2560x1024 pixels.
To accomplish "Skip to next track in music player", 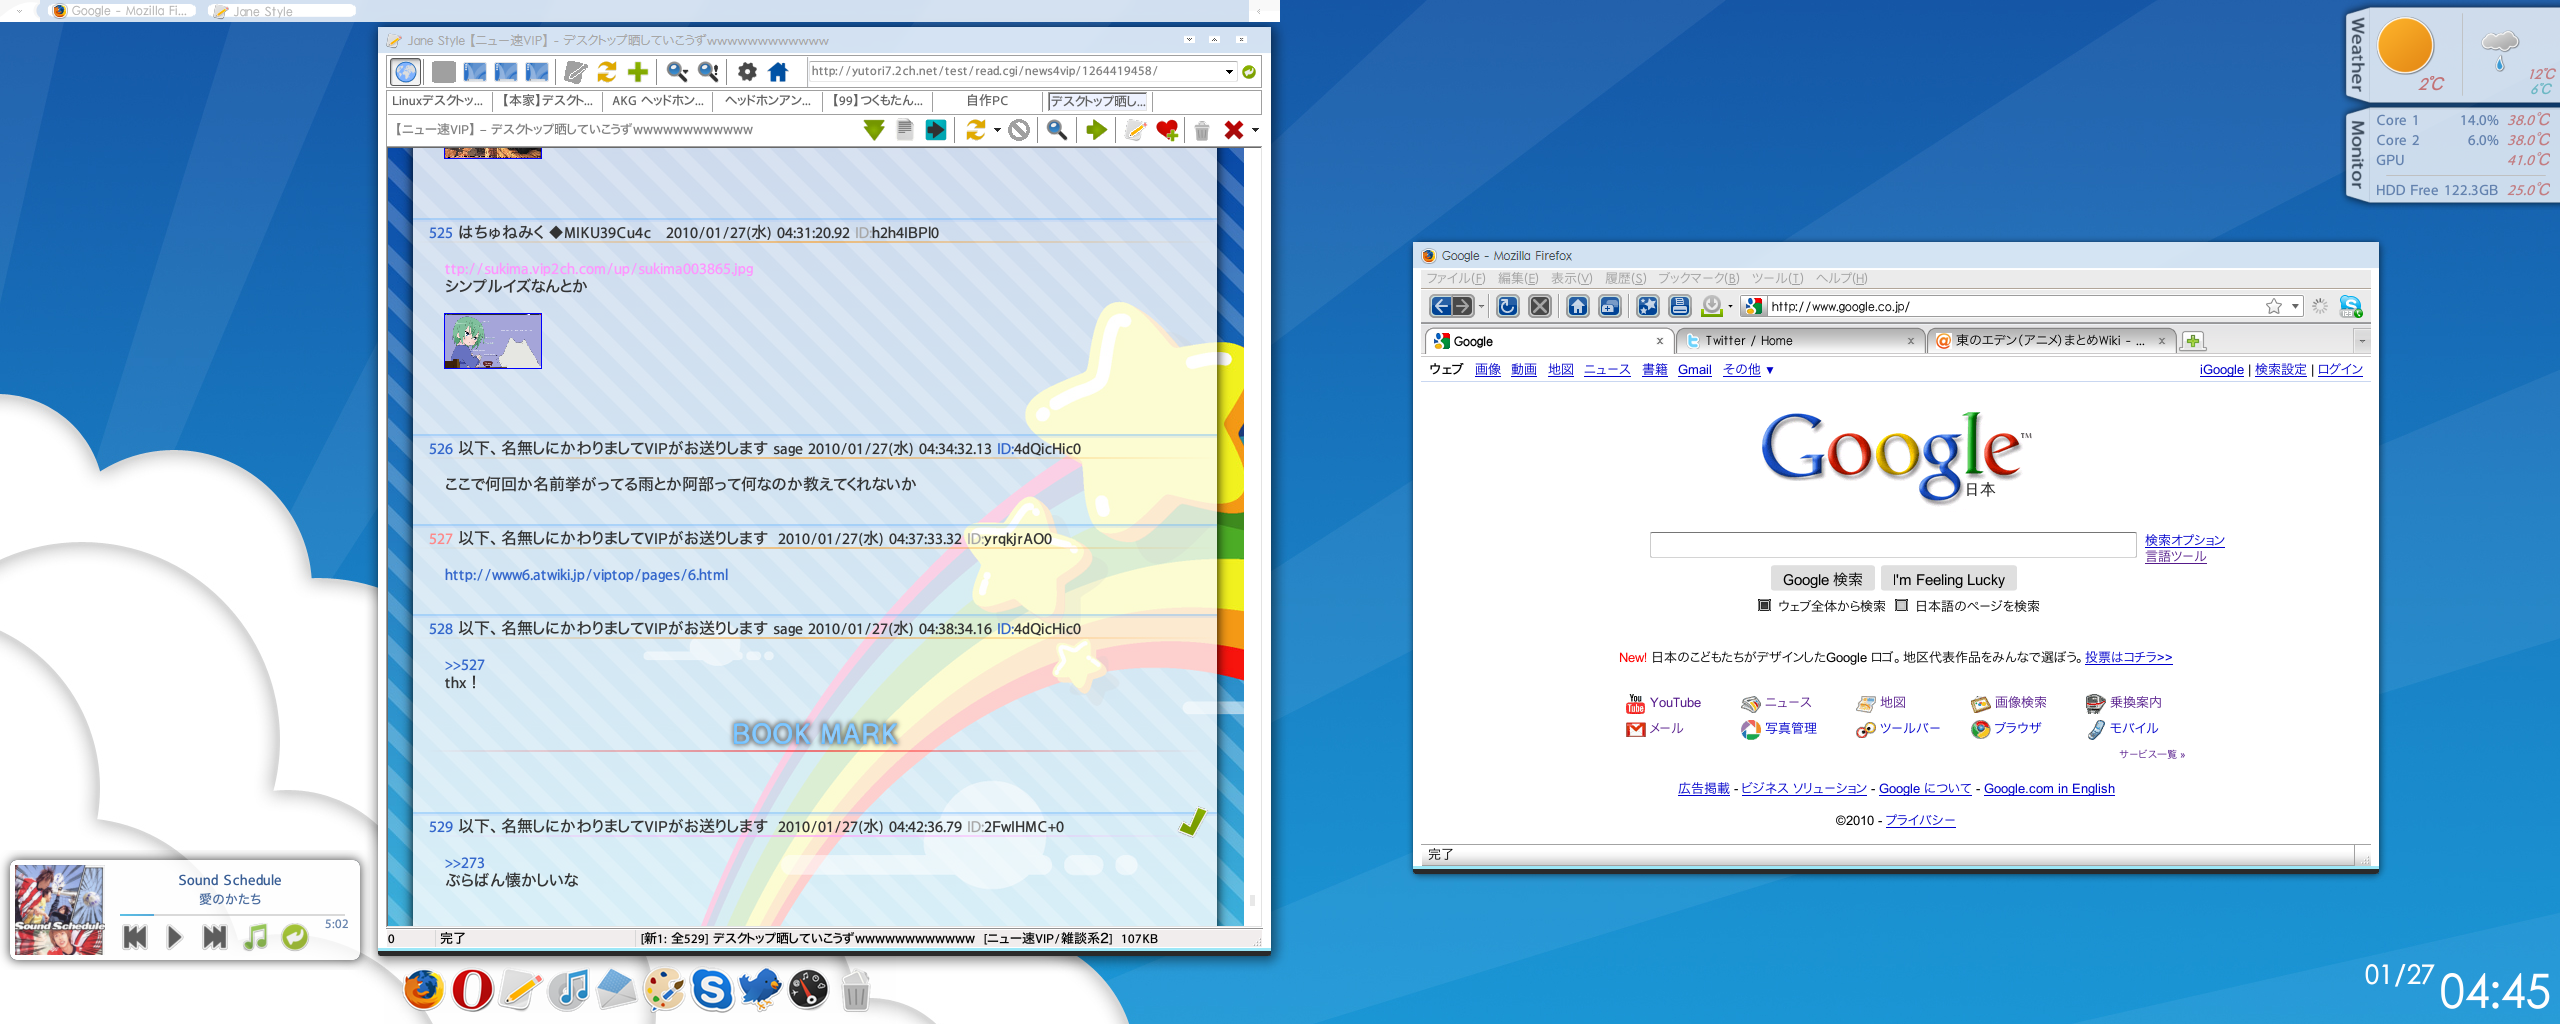I will (214, 937).
